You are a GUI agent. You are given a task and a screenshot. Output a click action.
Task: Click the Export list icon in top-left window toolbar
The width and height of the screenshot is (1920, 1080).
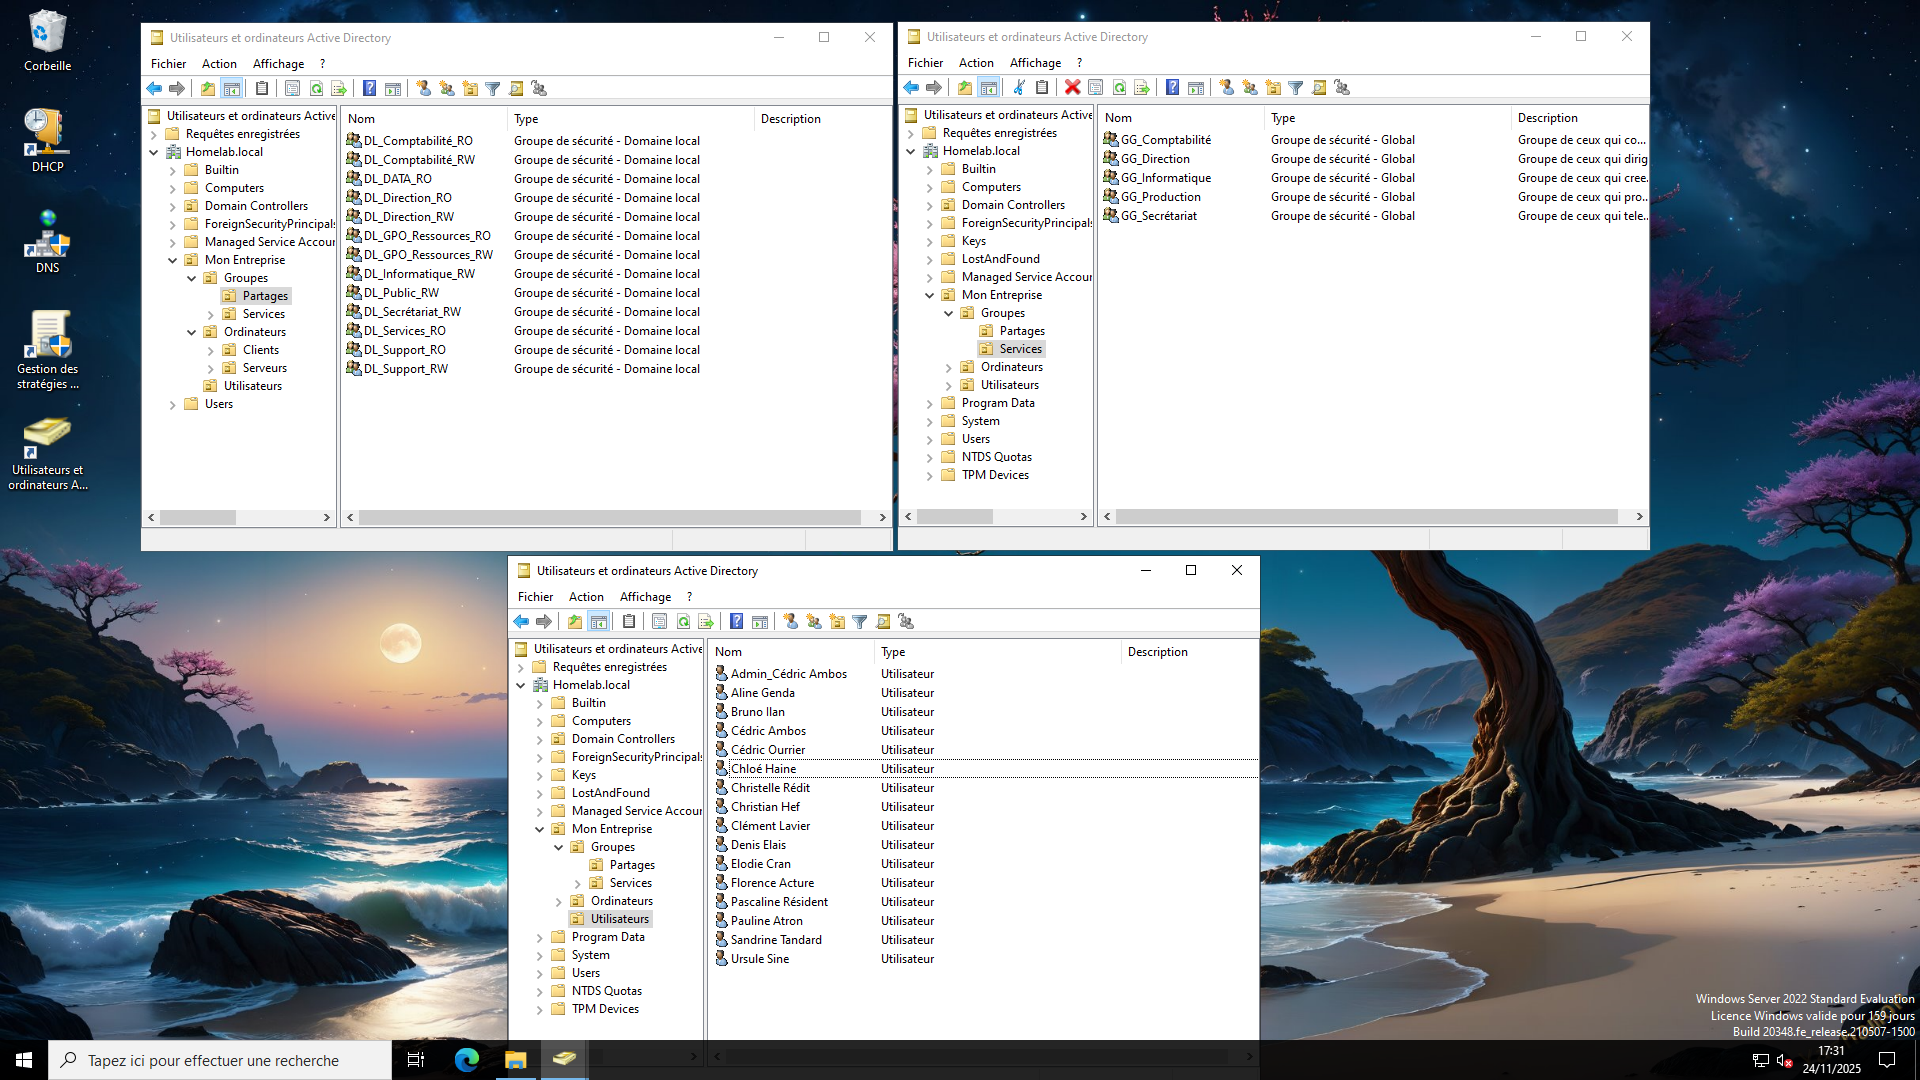click(x=339, y=89)
